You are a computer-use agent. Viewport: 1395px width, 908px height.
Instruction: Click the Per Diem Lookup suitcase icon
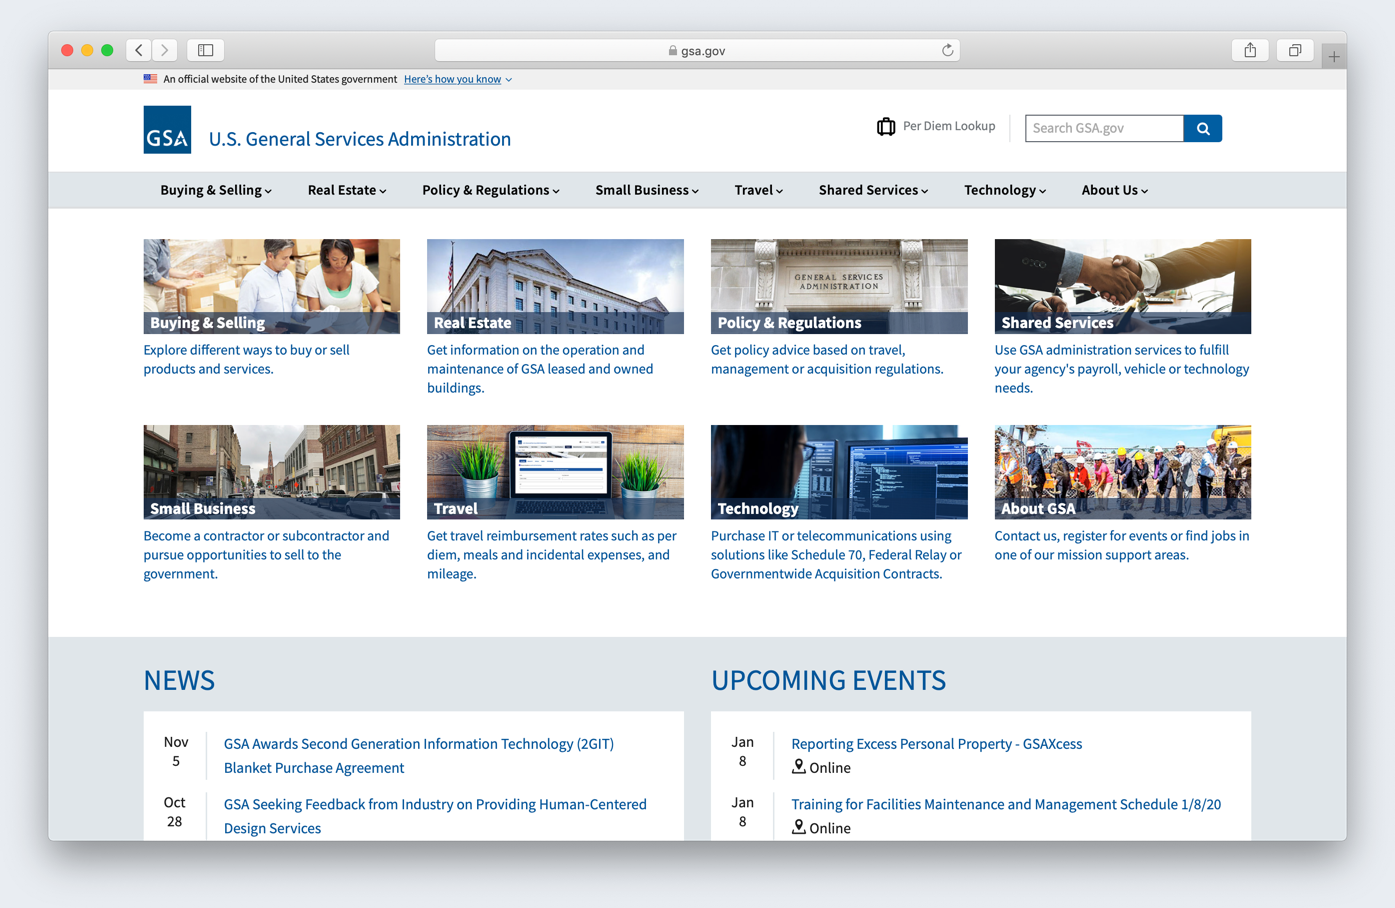[886, 126]
